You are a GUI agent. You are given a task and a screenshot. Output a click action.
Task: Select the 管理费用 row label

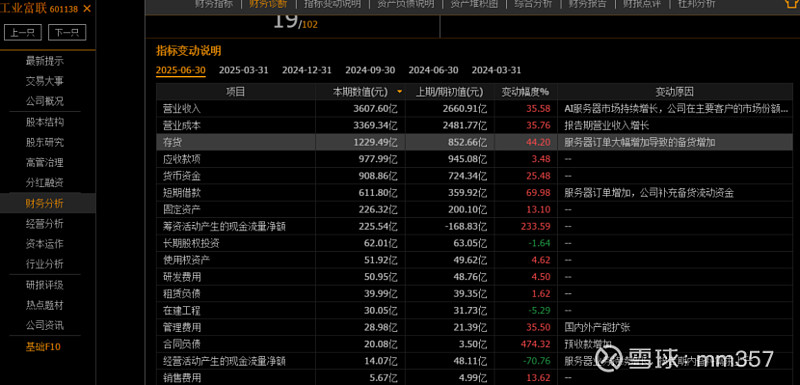coord(182,327)
